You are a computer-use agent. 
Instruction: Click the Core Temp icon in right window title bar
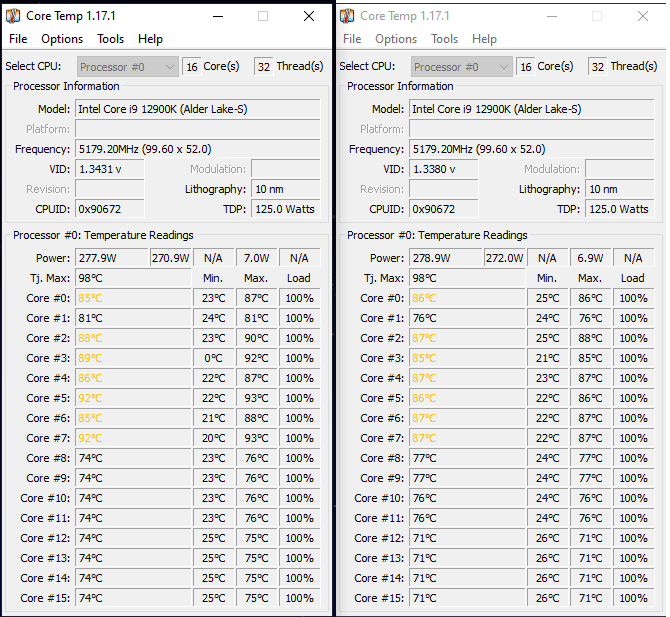[347, 16]
